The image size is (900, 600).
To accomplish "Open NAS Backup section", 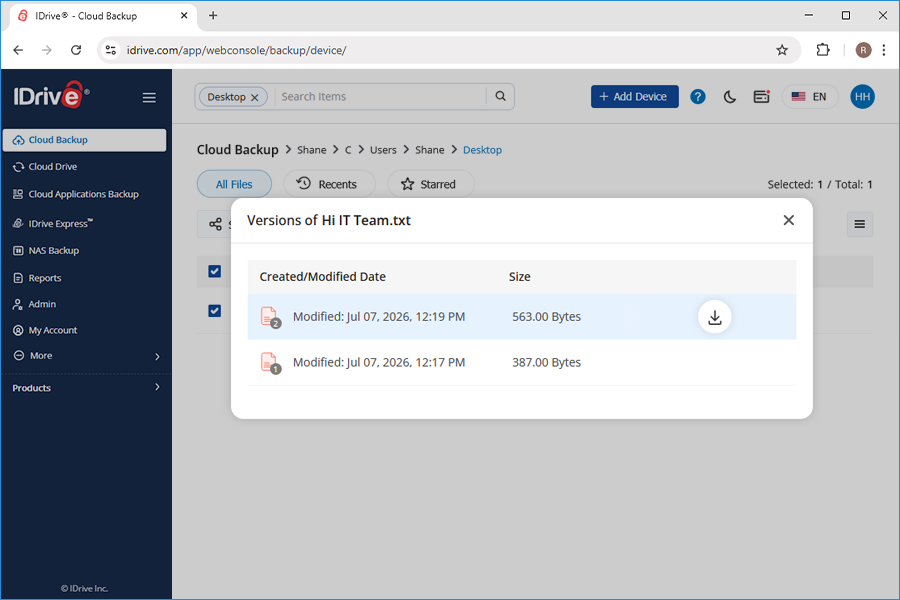I will (x=54, y=250).
